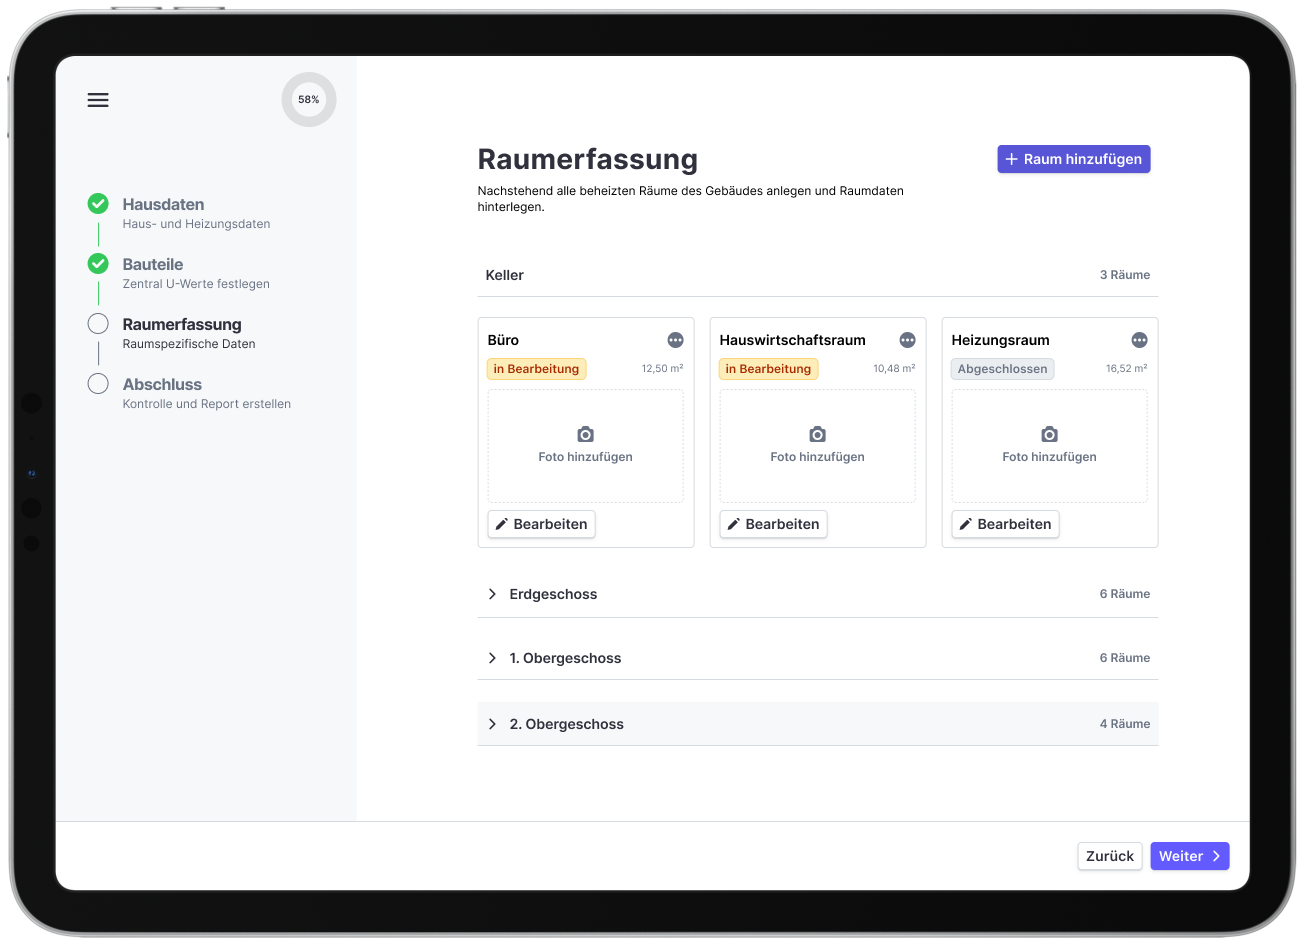Select the Abschluss step circle
The width and height of the screenshot is (1306, 946).
(98, 384)
